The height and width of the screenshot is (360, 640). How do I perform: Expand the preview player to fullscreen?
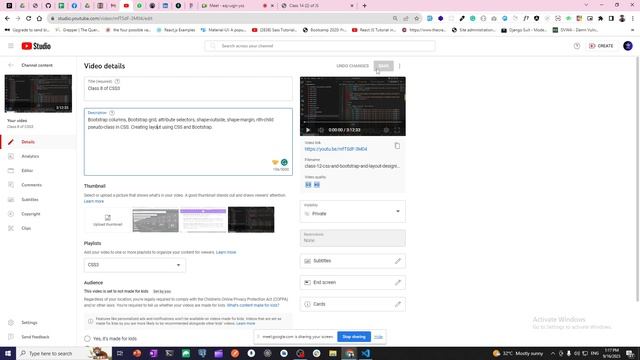397,130
